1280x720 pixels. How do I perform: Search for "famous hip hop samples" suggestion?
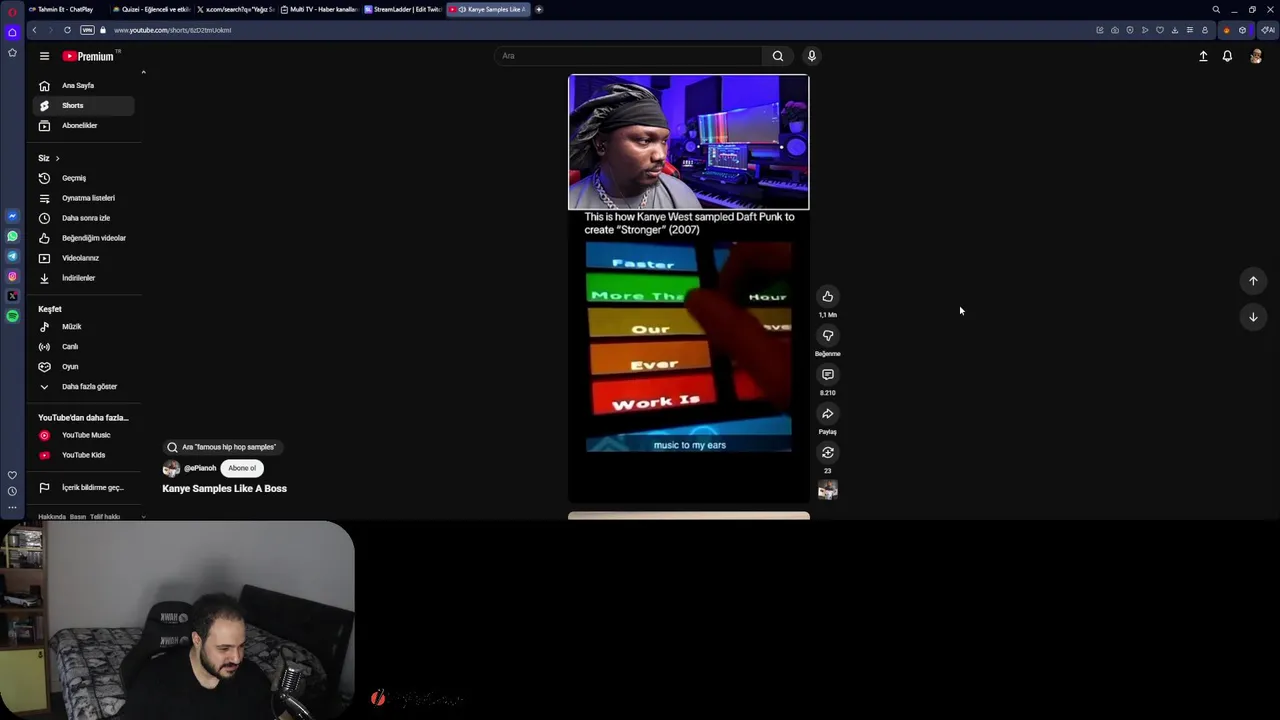[x=221, y=447]
